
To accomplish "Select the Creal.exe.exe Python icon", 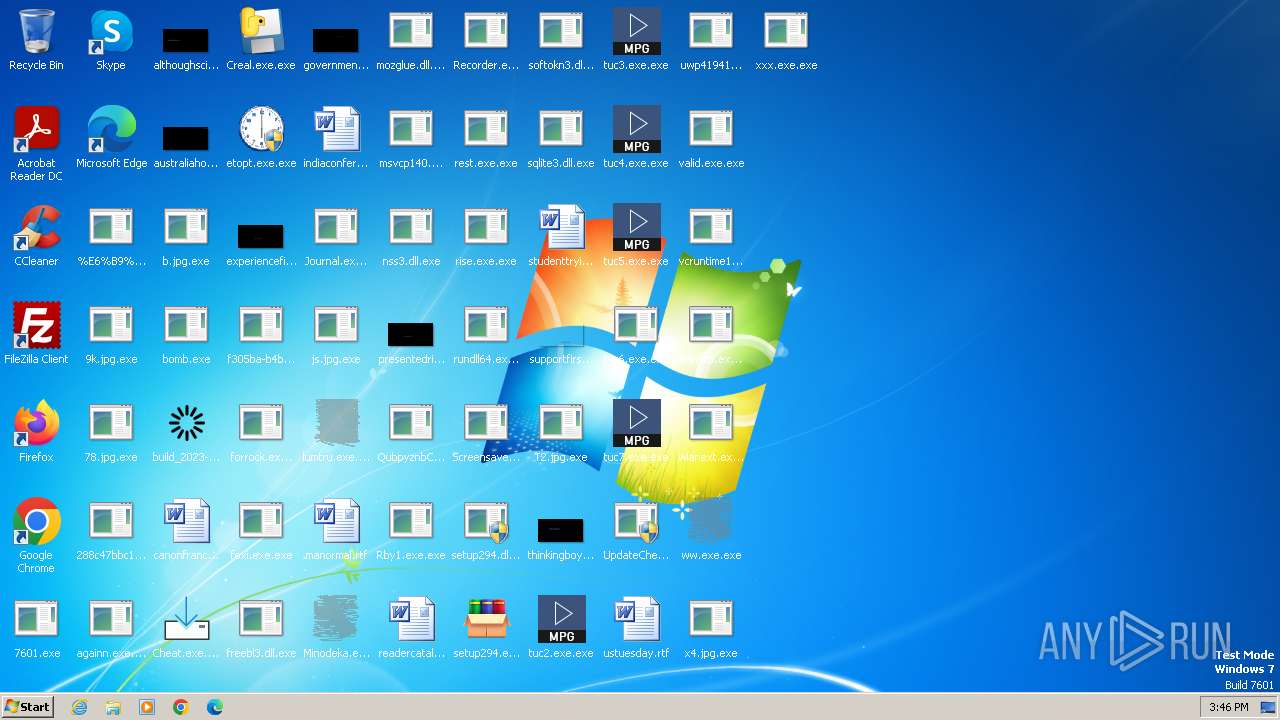I will (x=261, y=32).
